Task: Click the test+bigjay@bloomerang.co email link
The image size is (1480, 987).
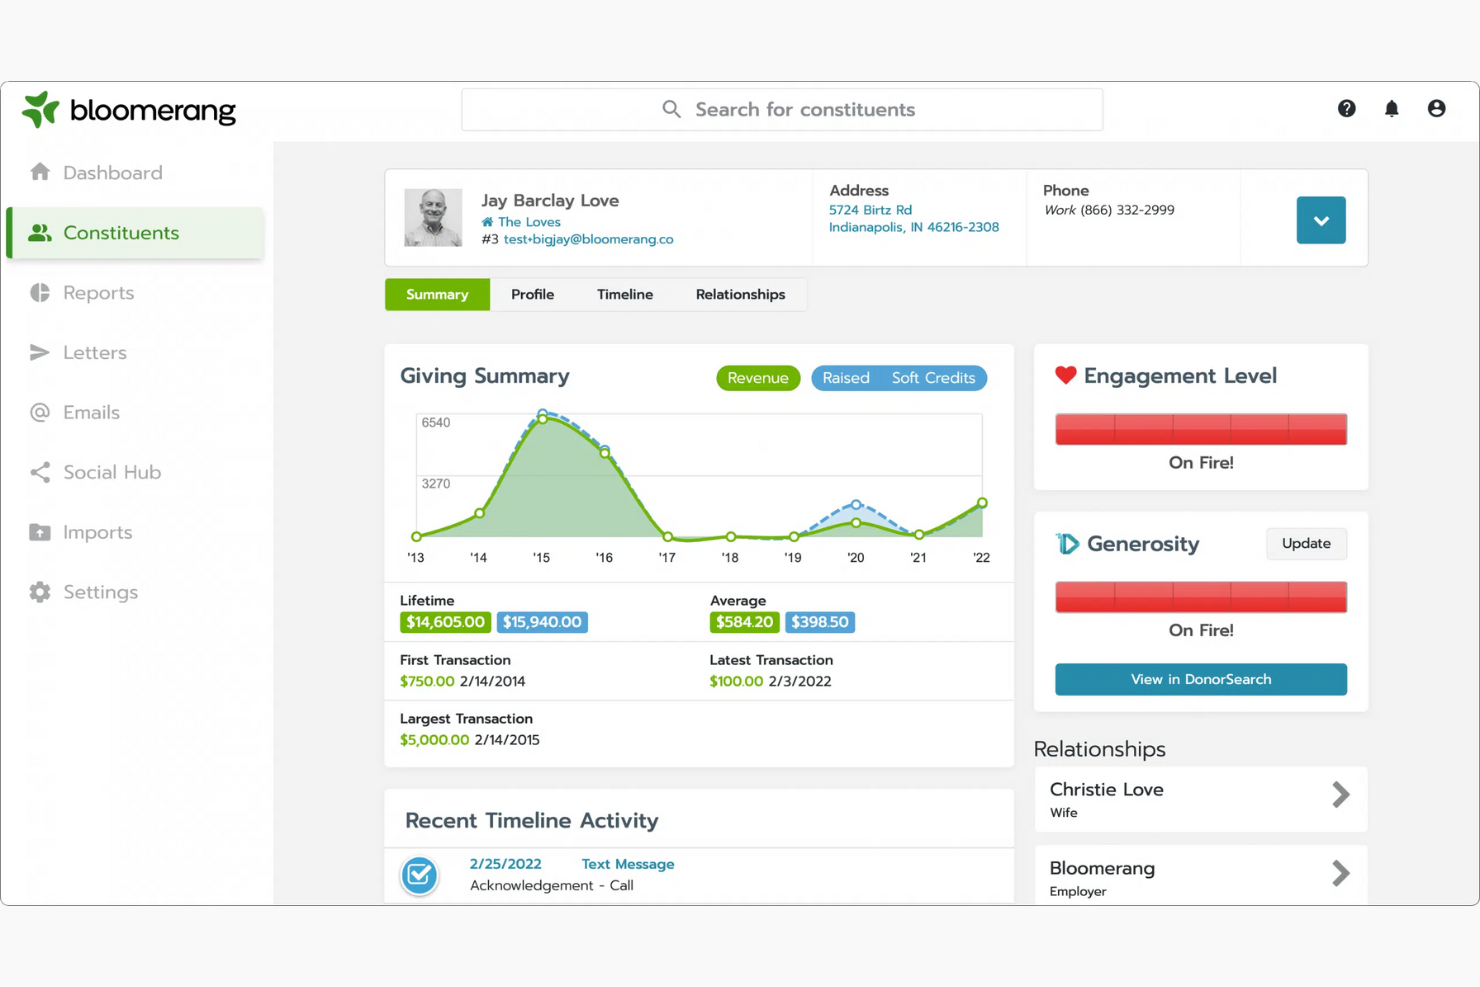Action: (588, 239)
